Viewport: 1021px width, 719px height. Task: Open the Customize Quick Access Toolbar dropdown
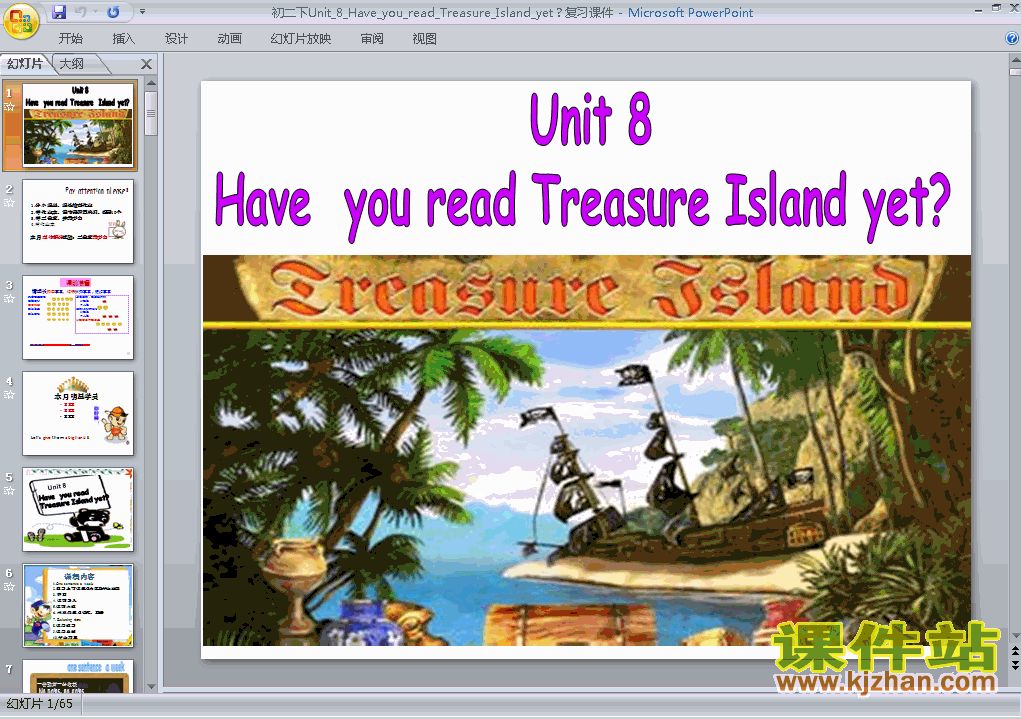point(142,12)
